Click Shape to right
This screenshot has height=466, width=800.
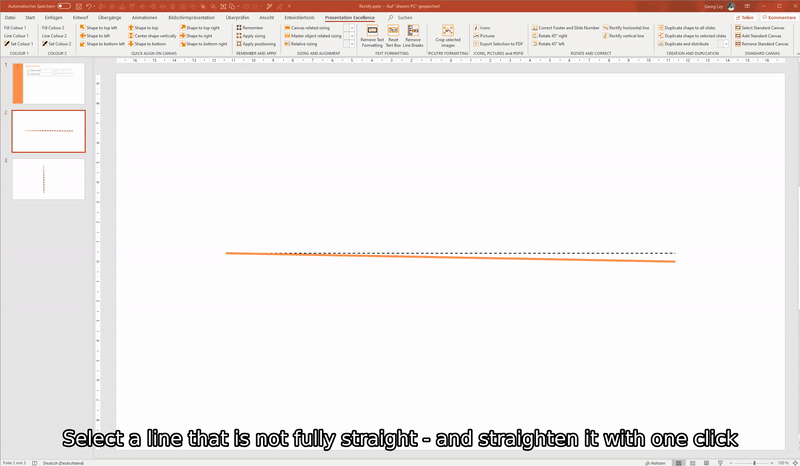196,36
